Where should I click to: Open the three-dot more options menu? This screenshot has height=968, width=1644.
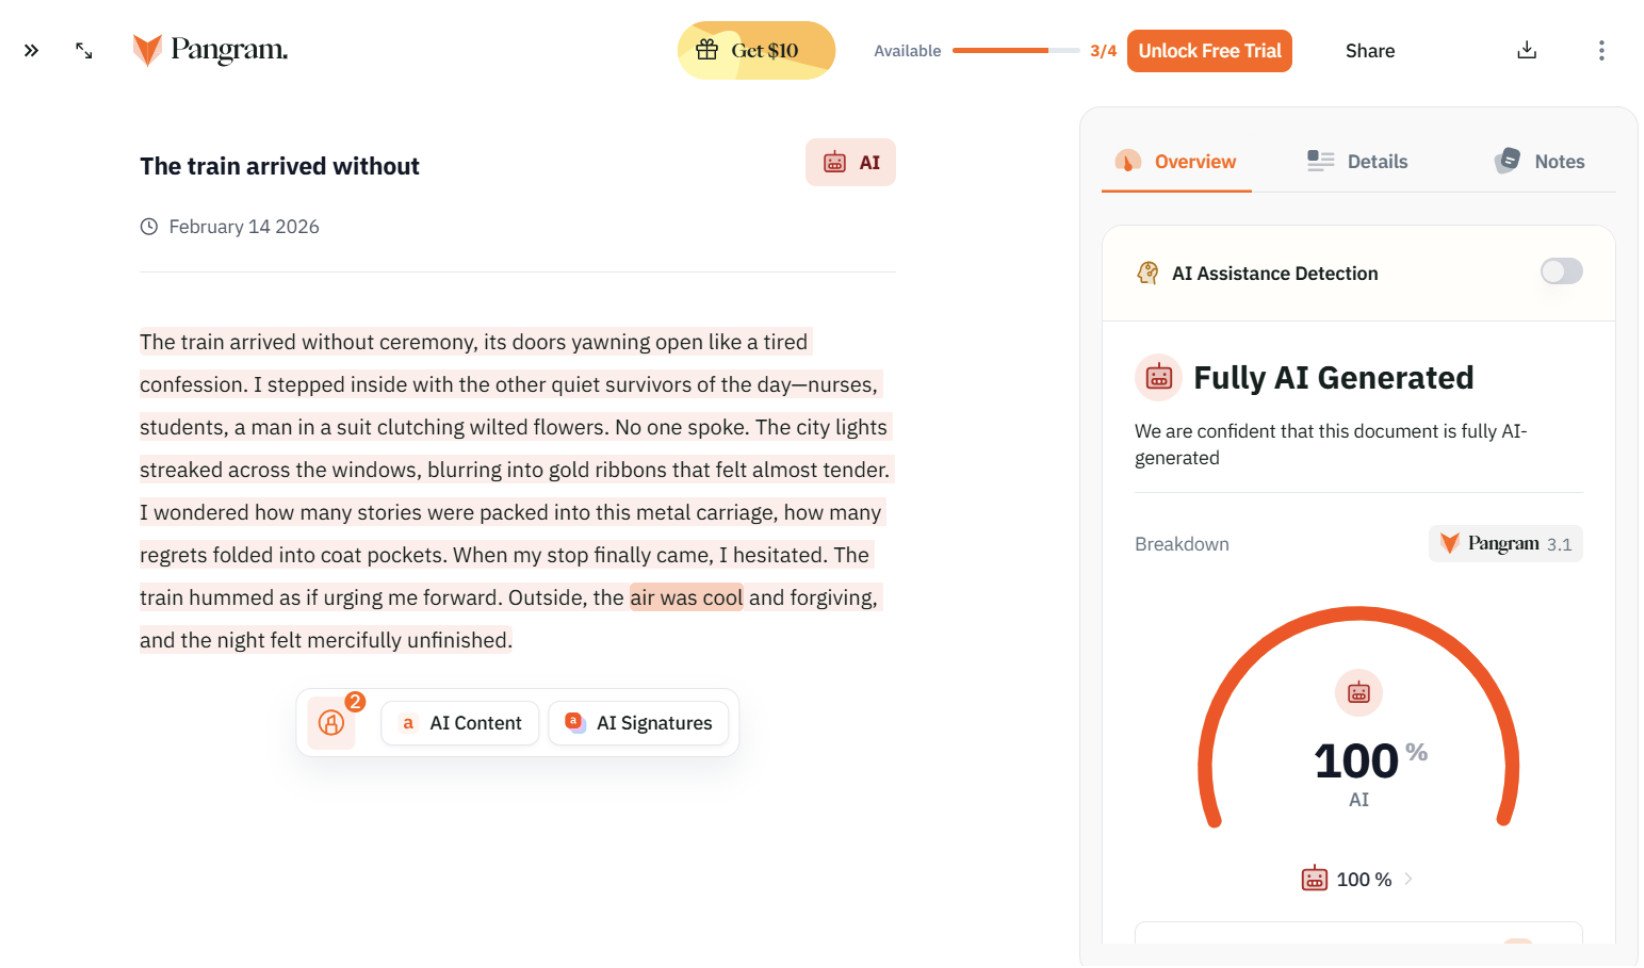[x=1601, y=50]
